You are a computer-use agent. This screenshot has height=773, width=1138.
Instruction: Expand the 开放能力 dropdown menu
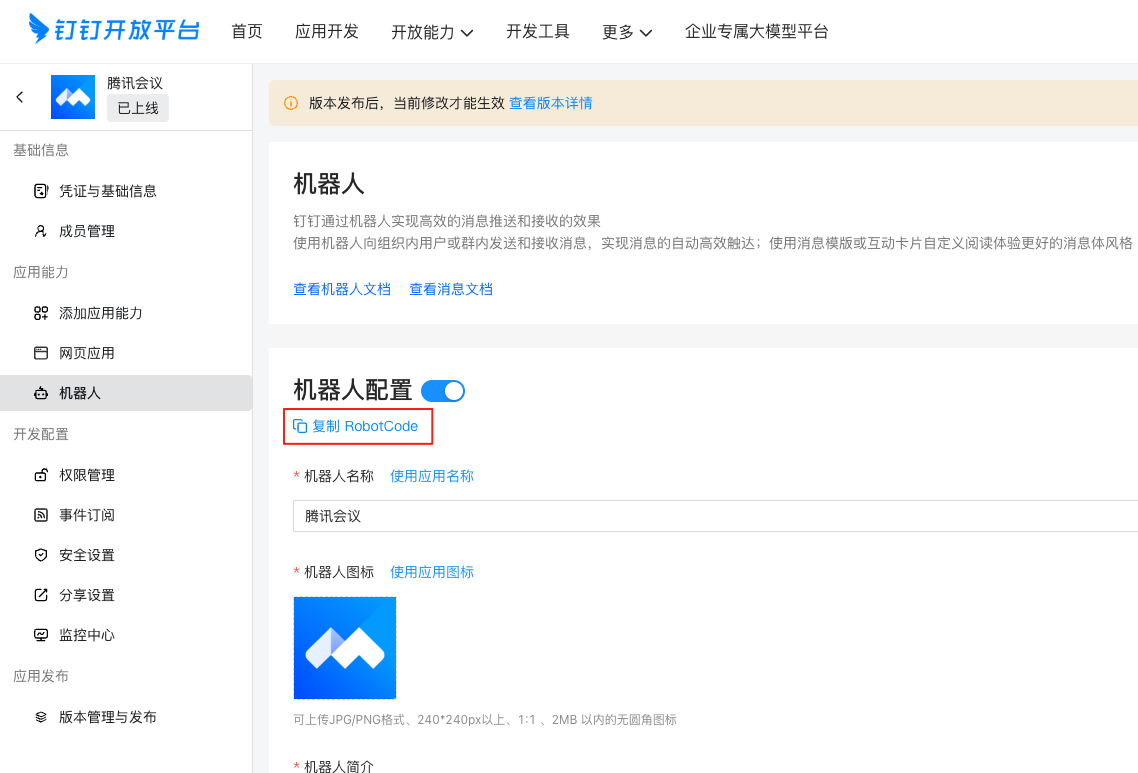click(x=432, y=32)
